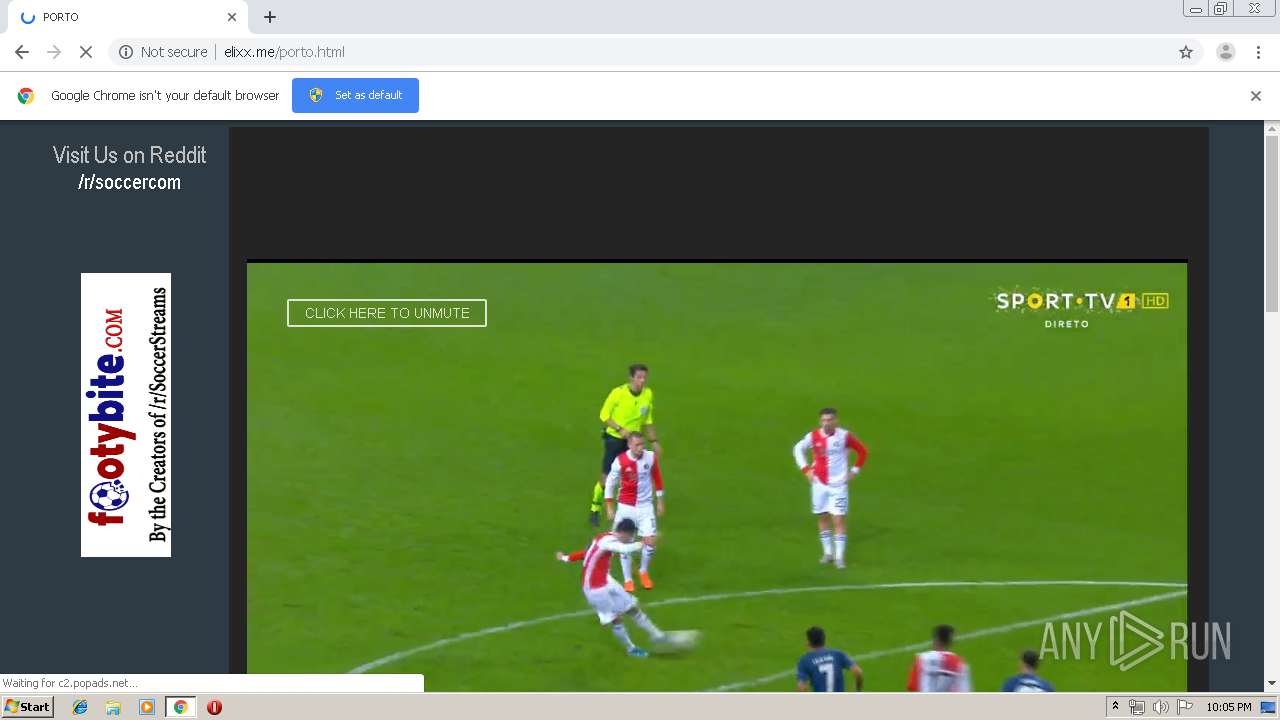Click the page scrollbar down arrow
The width and height of the screenshot is (1280, 720).
pos(1272,684)
